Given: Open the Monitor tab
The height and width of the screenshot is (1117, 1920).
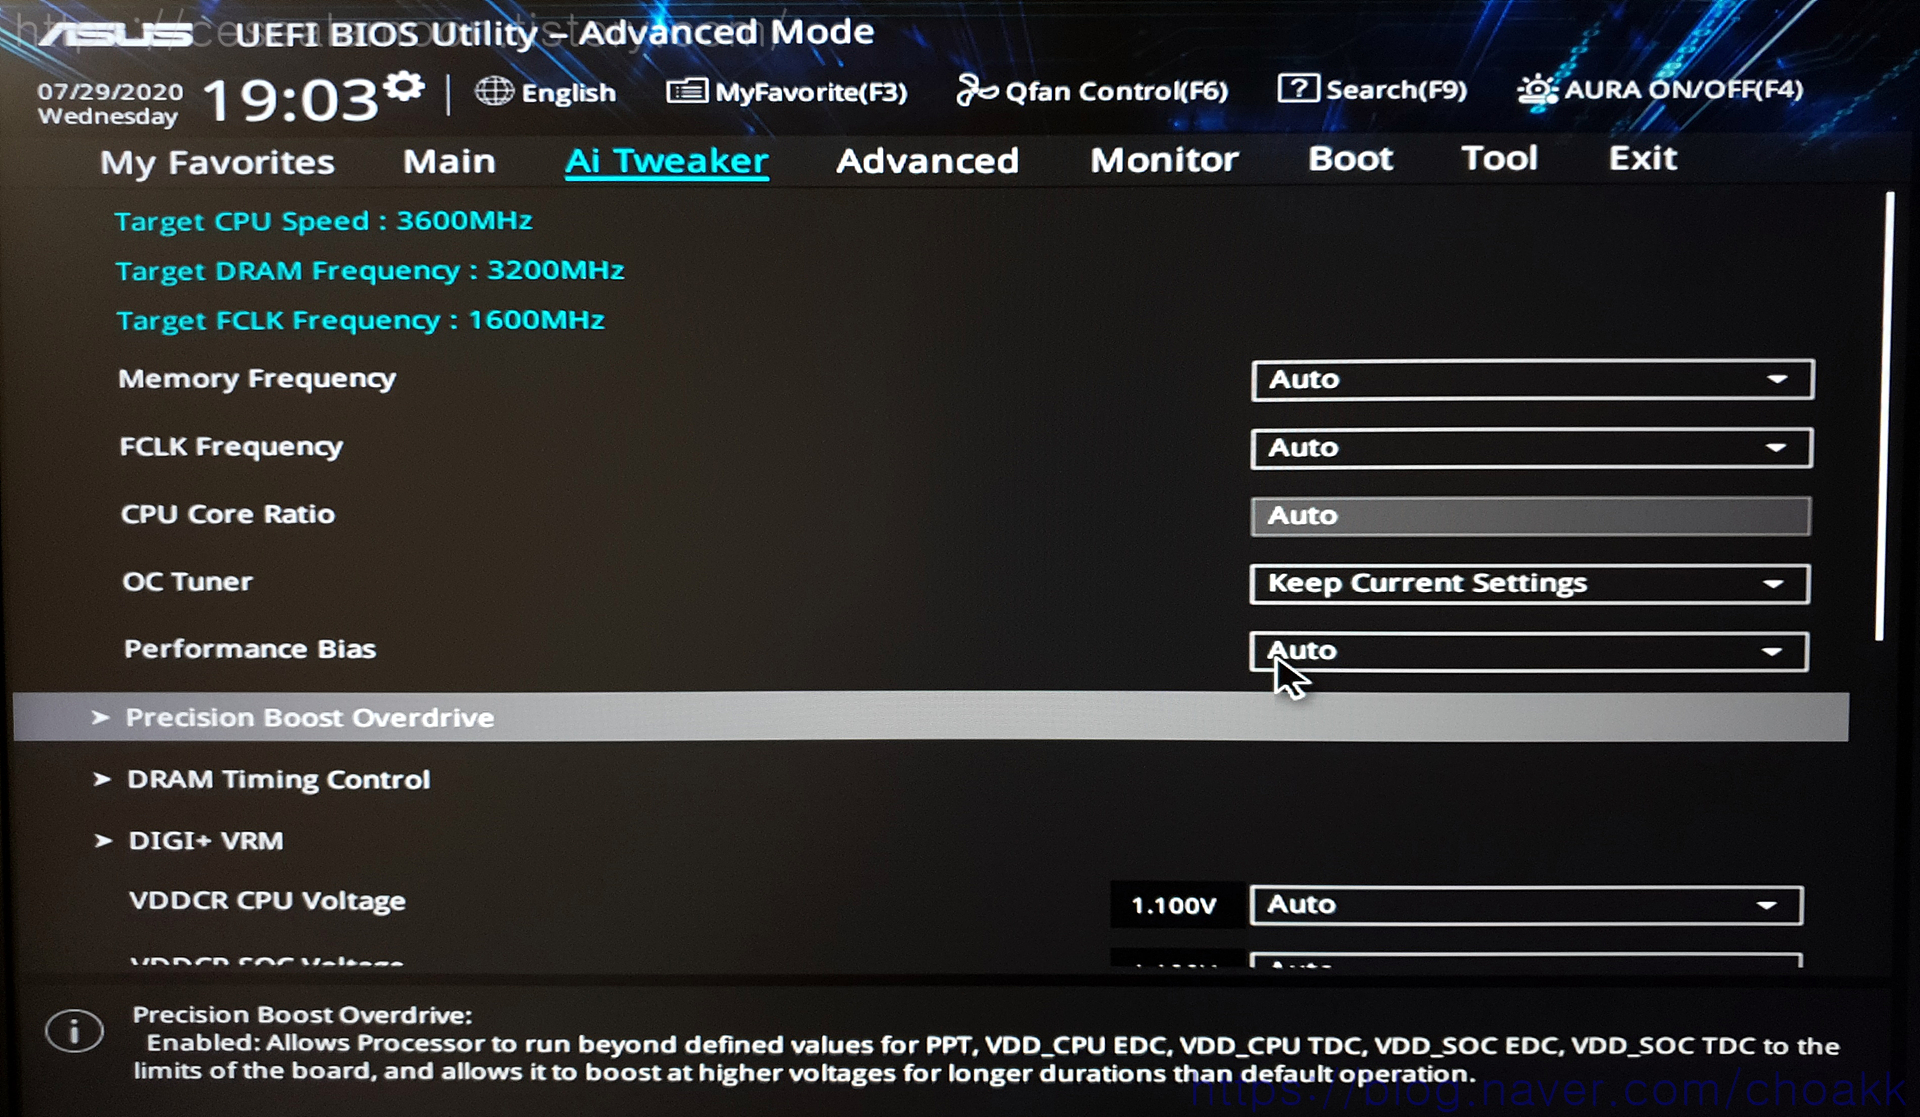Looking at the screenshot, I should point(1164,159).
